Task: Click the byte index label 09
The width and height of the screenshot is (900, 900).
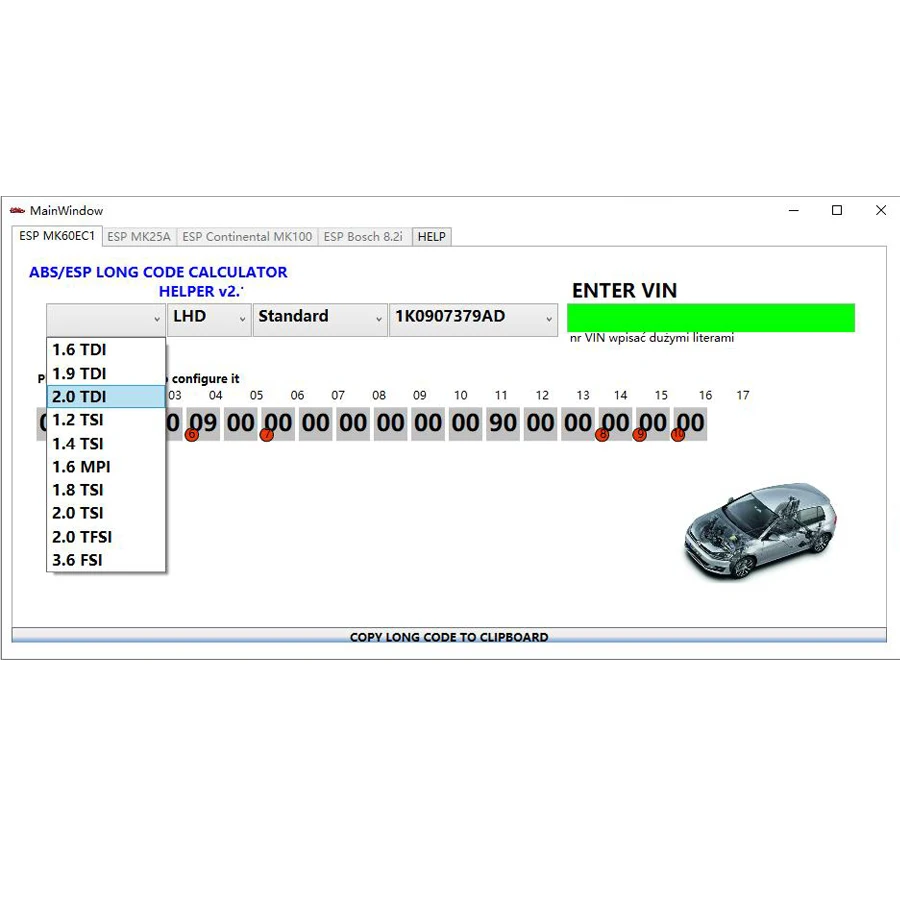Action: click(x=420, y=395)
